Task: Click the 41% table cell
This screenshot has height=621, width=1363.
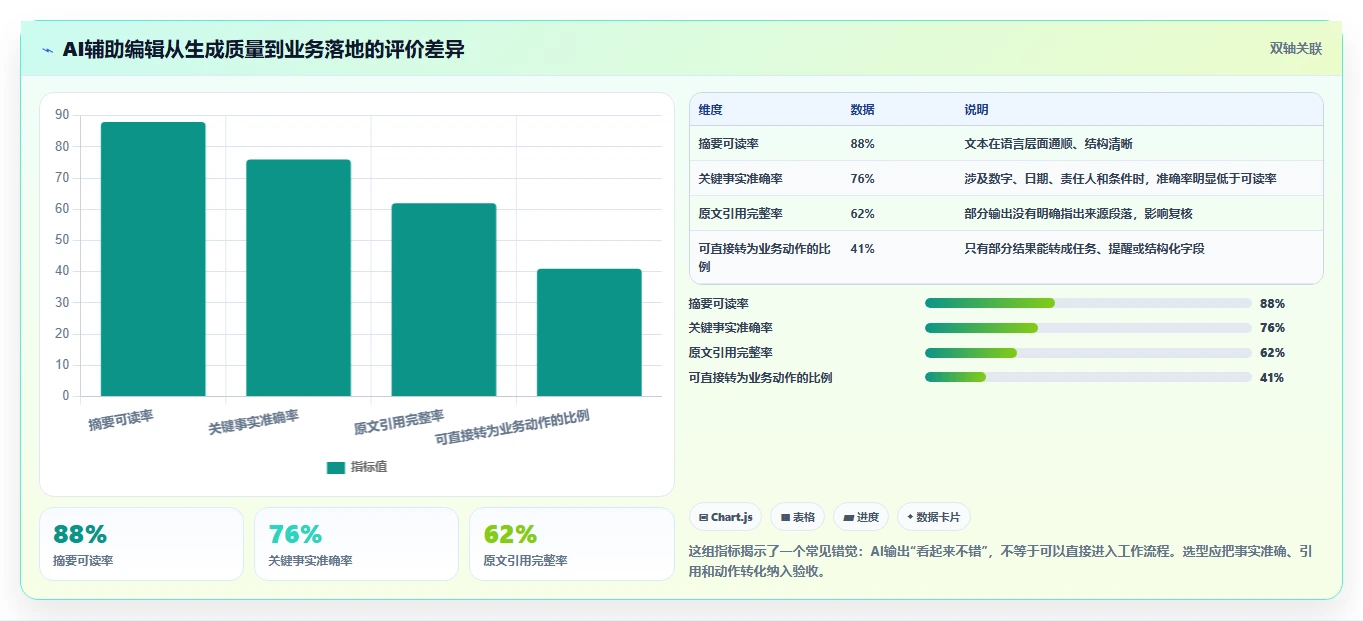Action: 863,249
